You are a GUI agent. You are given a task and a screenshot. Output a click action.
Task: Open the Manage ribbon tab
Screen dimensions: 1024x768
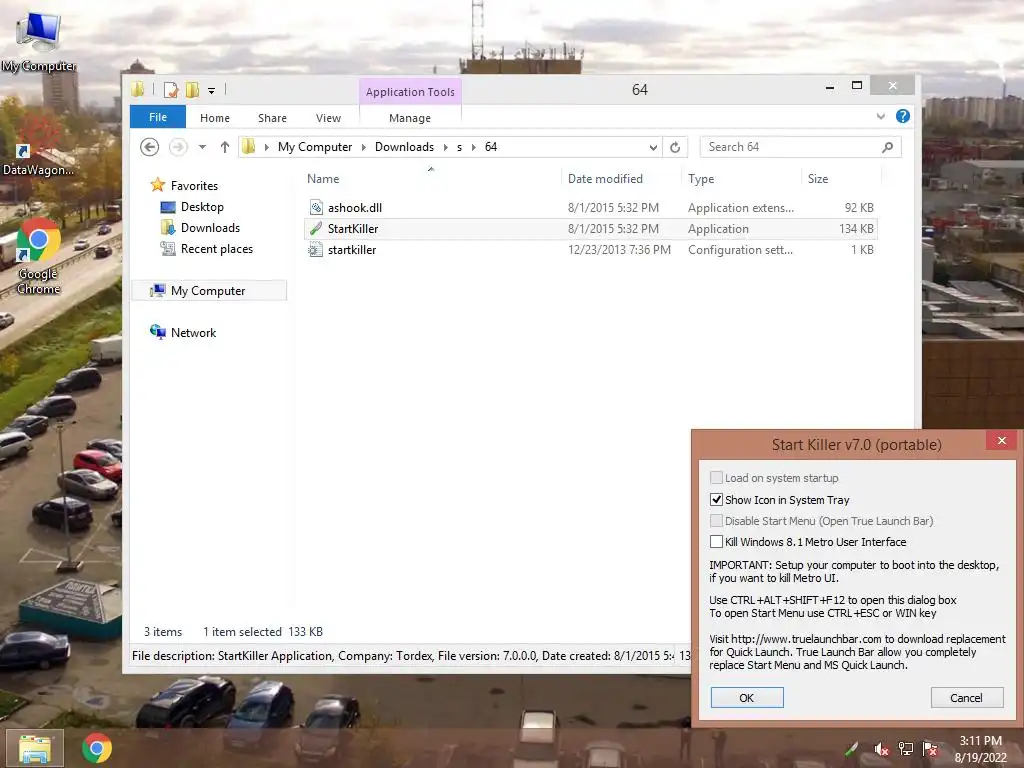(x=410, y=118)
